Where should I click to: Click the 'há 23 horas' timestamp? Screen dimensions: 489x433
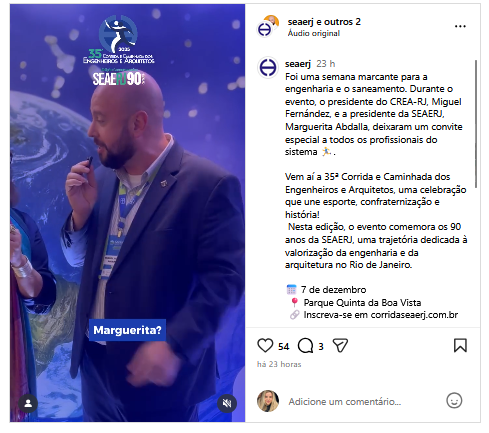(x=279, y=364)
